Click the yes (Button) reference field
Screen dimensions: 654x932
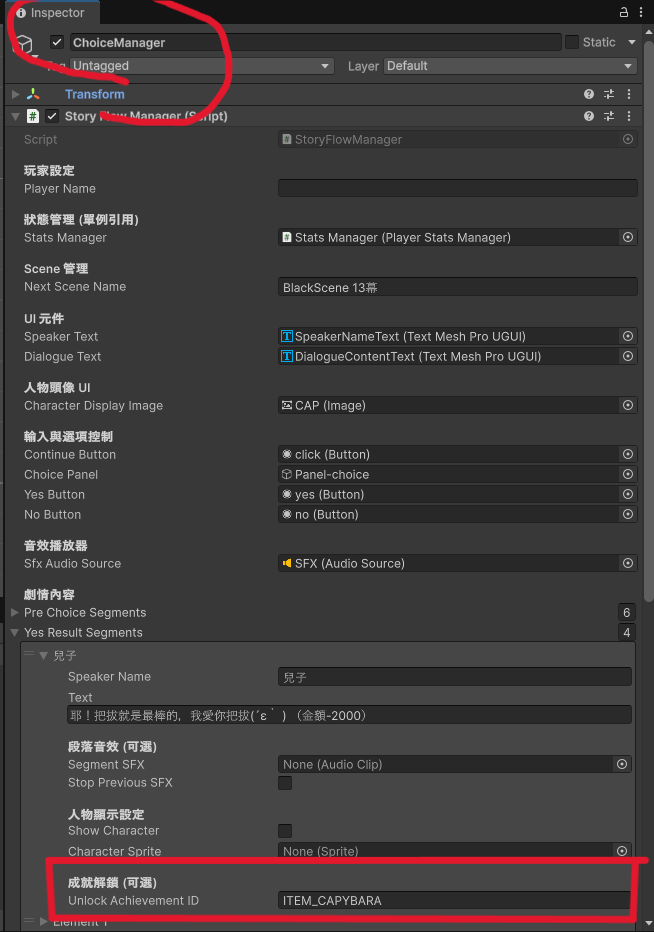click(x=449, y=494)
